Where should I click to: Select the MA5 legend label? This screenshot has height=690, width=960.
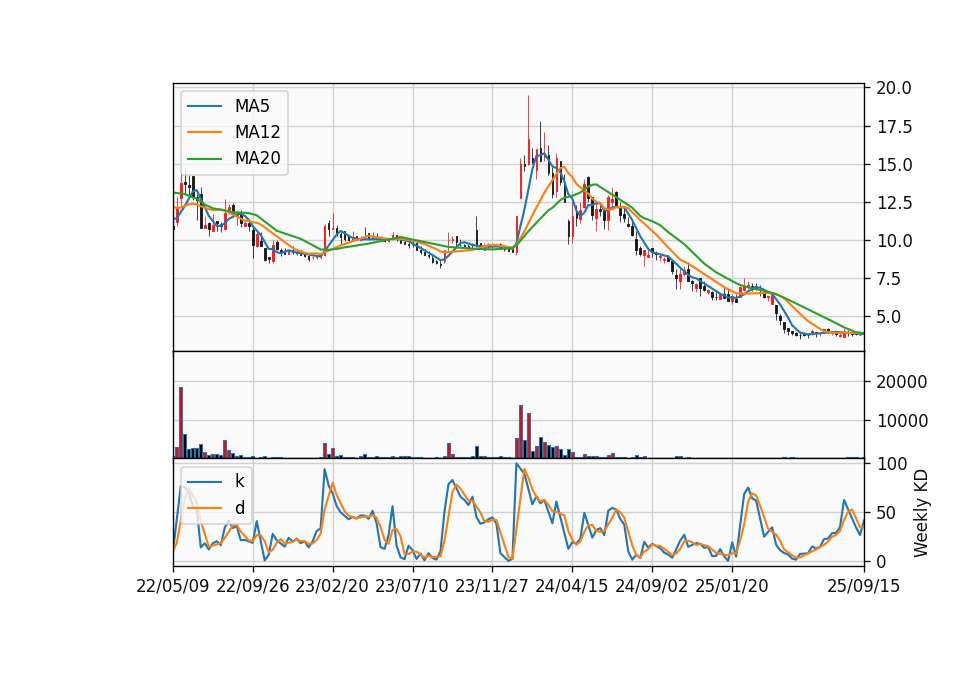coord(252,106)
